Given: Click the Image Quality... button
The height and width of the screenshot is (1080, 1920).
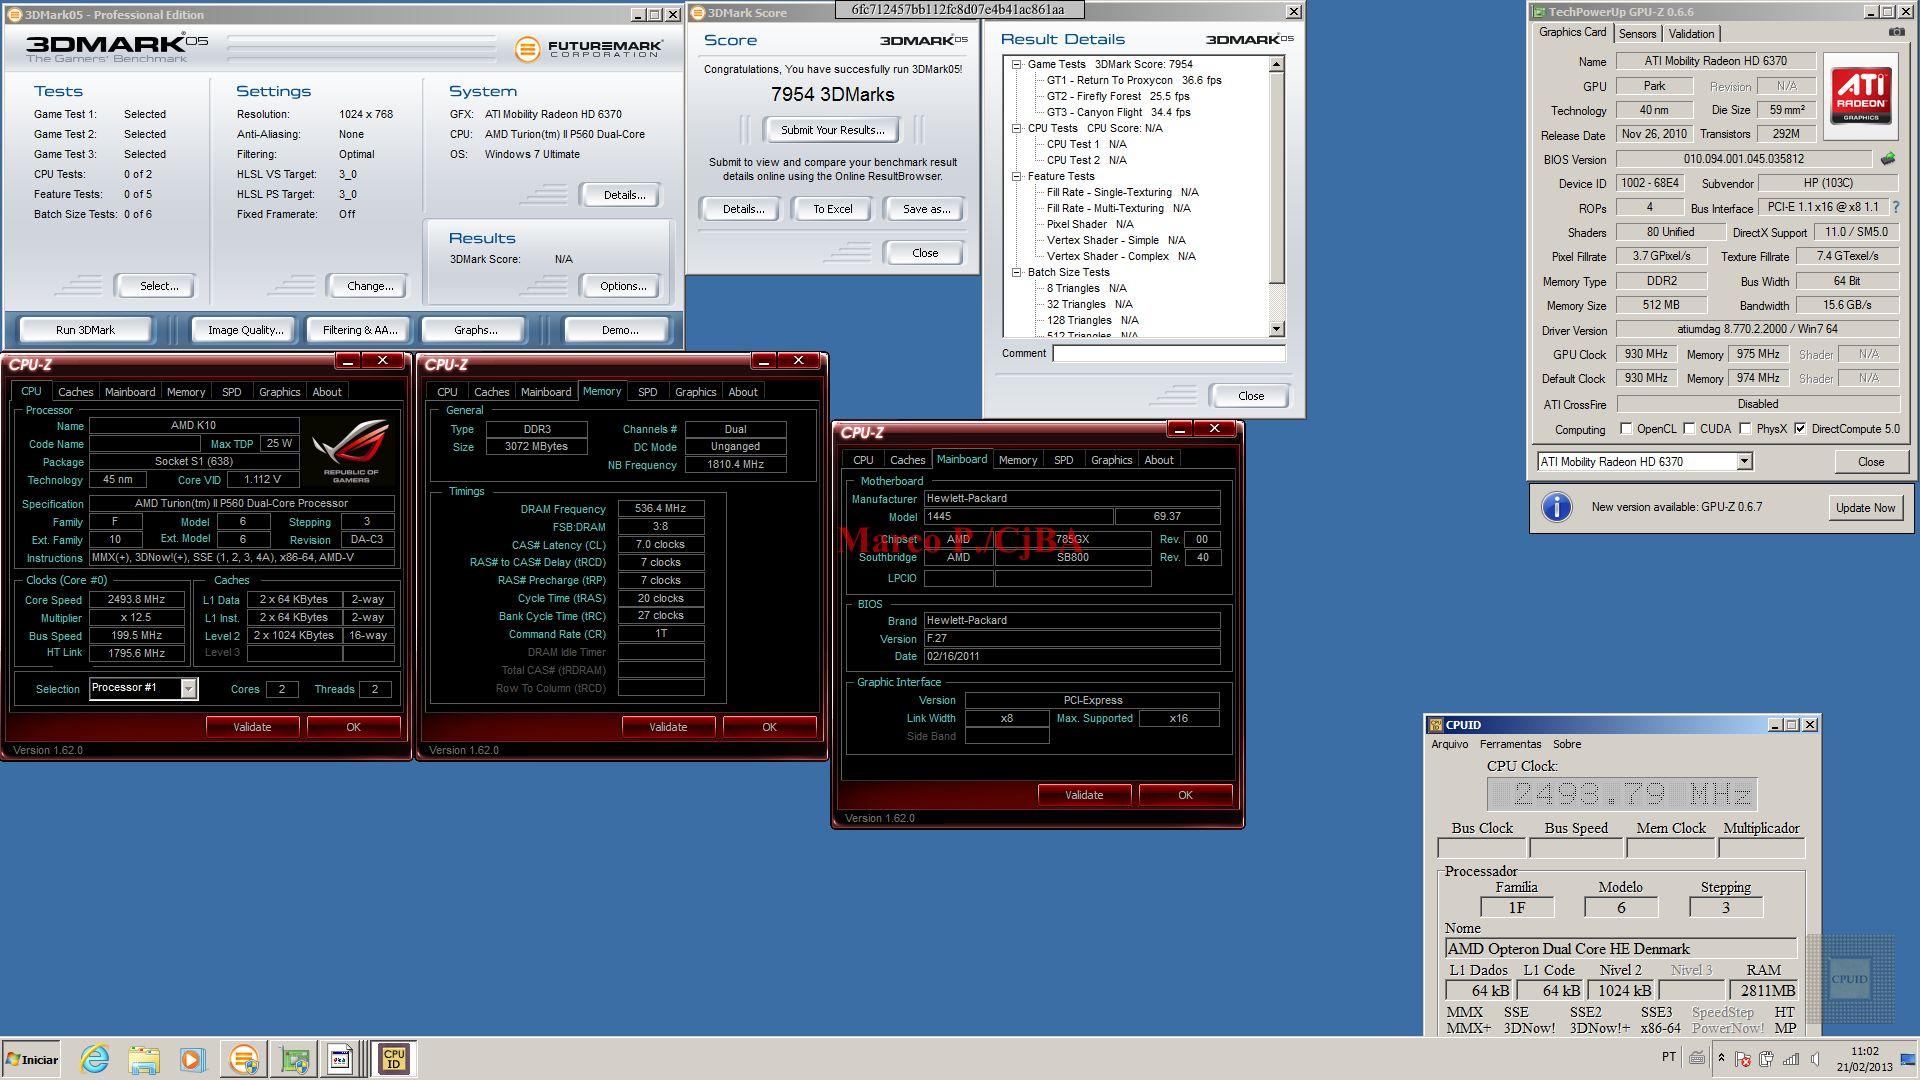Looking at the screenshot, I should pyautogui.click(x=245, y=330).
